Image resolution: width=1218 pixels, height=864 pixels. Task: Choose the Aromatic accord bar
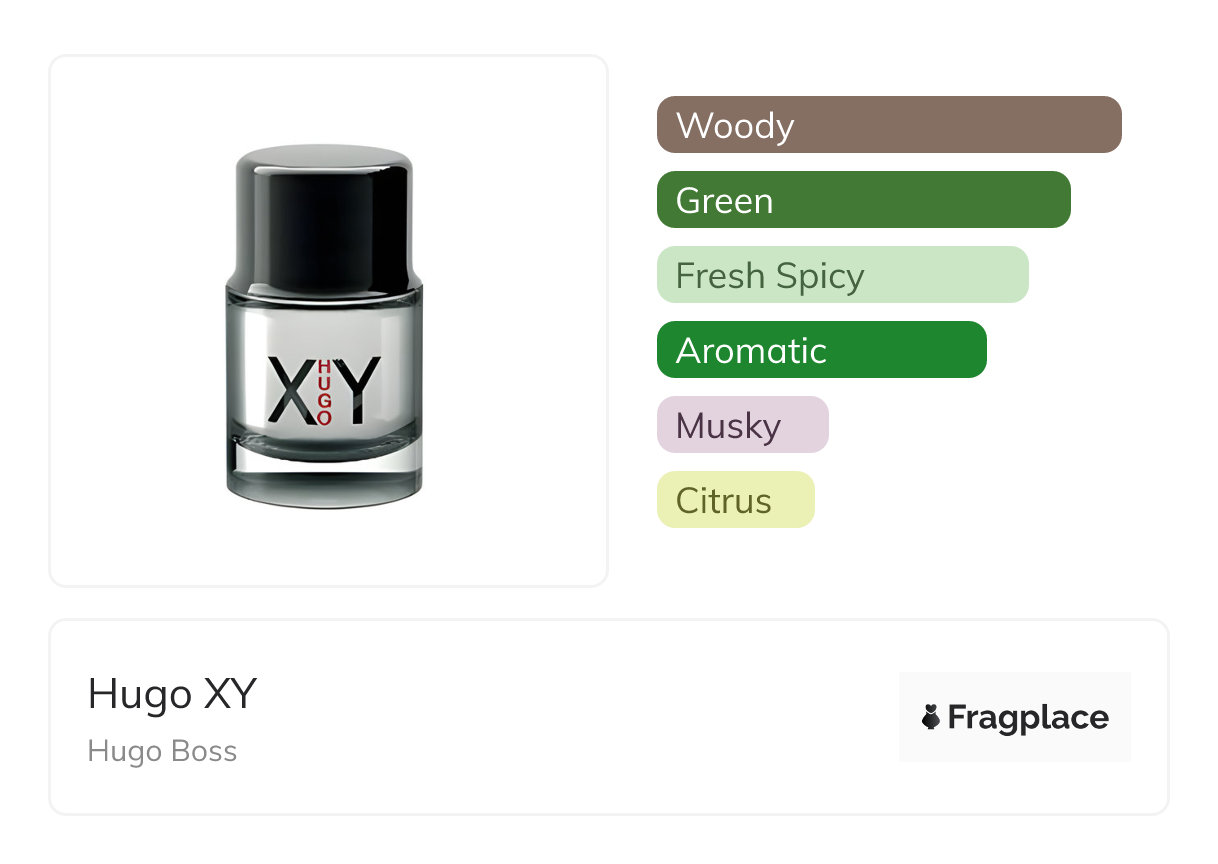pyautogui.click(x=822, y=350)
